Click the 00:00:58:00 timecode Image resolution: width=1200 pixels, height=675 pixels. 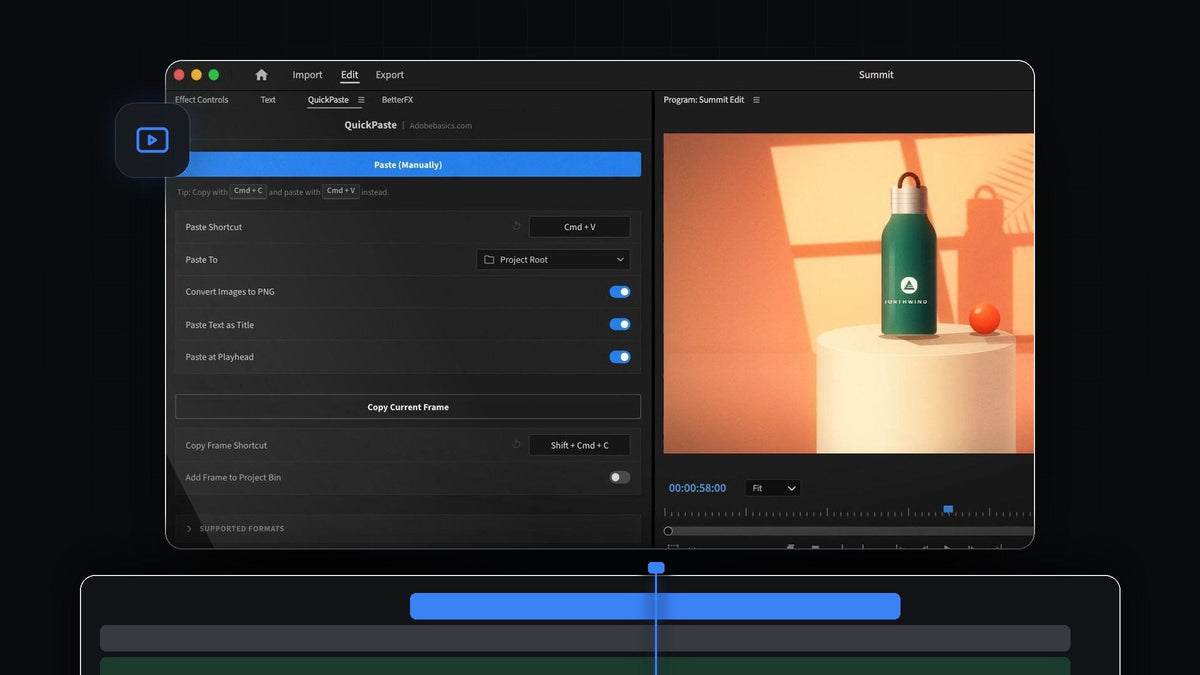(x=698, y=488)
